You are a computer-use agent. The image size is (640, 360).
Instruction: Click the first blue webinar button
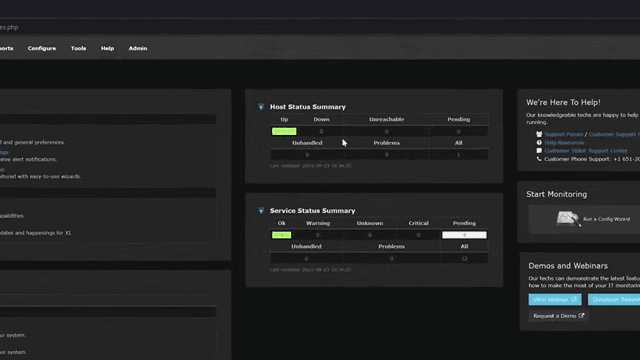(555, 300)
